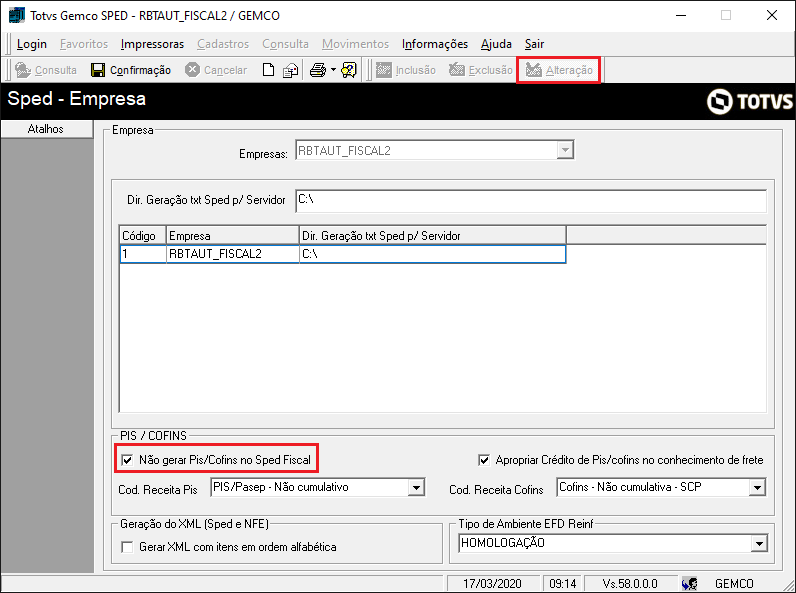Close the Totvs Gemco SPED window
This screenshot has height=593, width=796.
click(772, 15)
